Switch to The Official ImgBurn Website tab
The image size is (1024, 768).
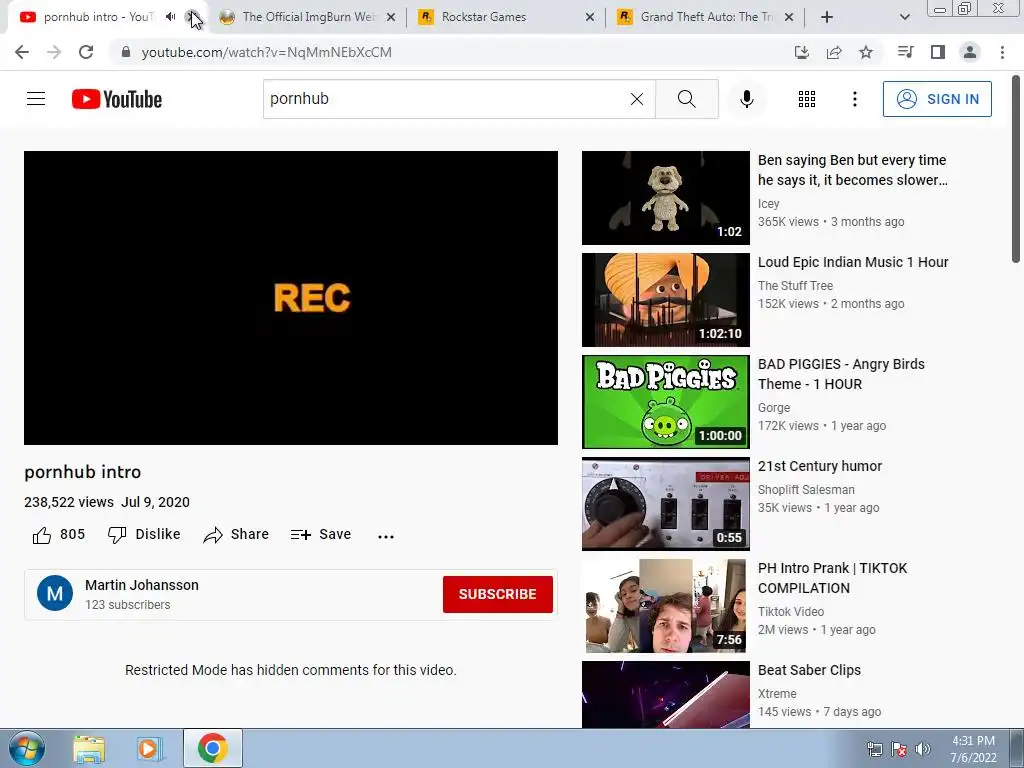pos(307,17)
